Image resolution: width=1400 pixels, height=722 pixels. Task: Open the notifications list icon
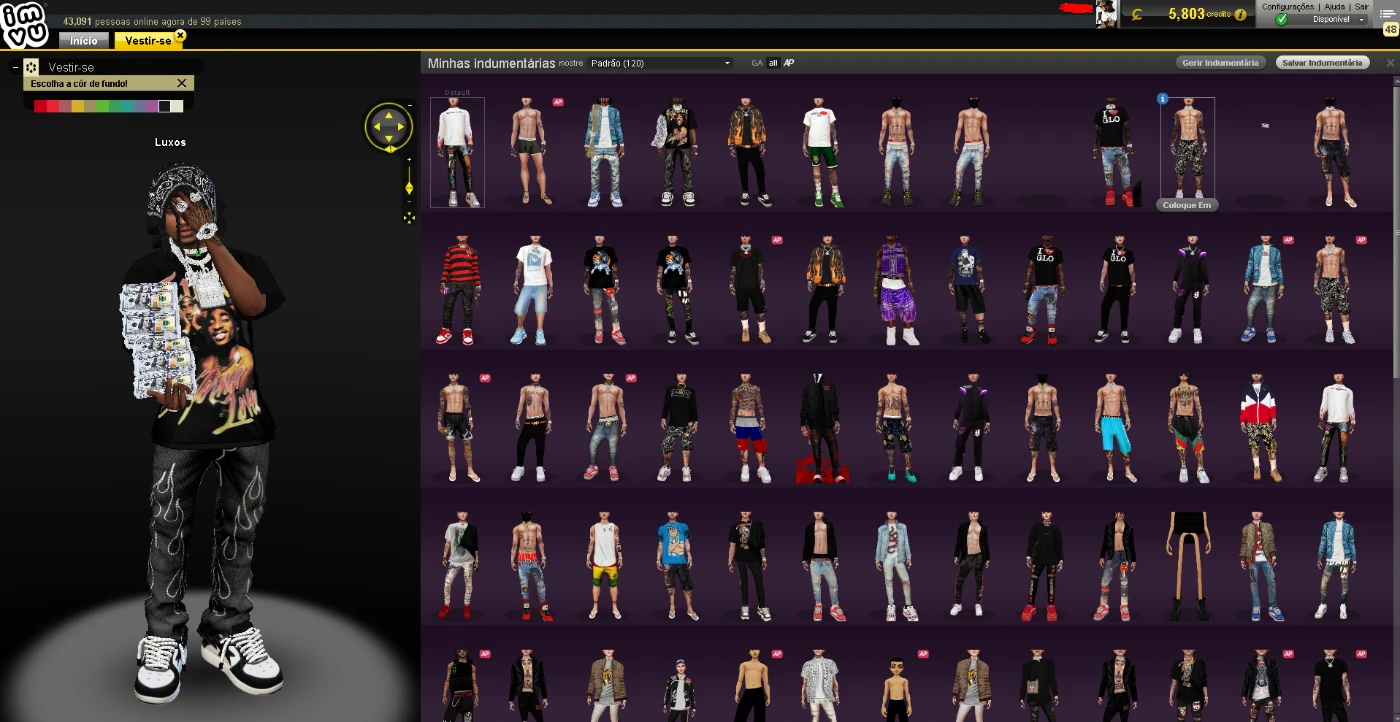[1389, 13]
